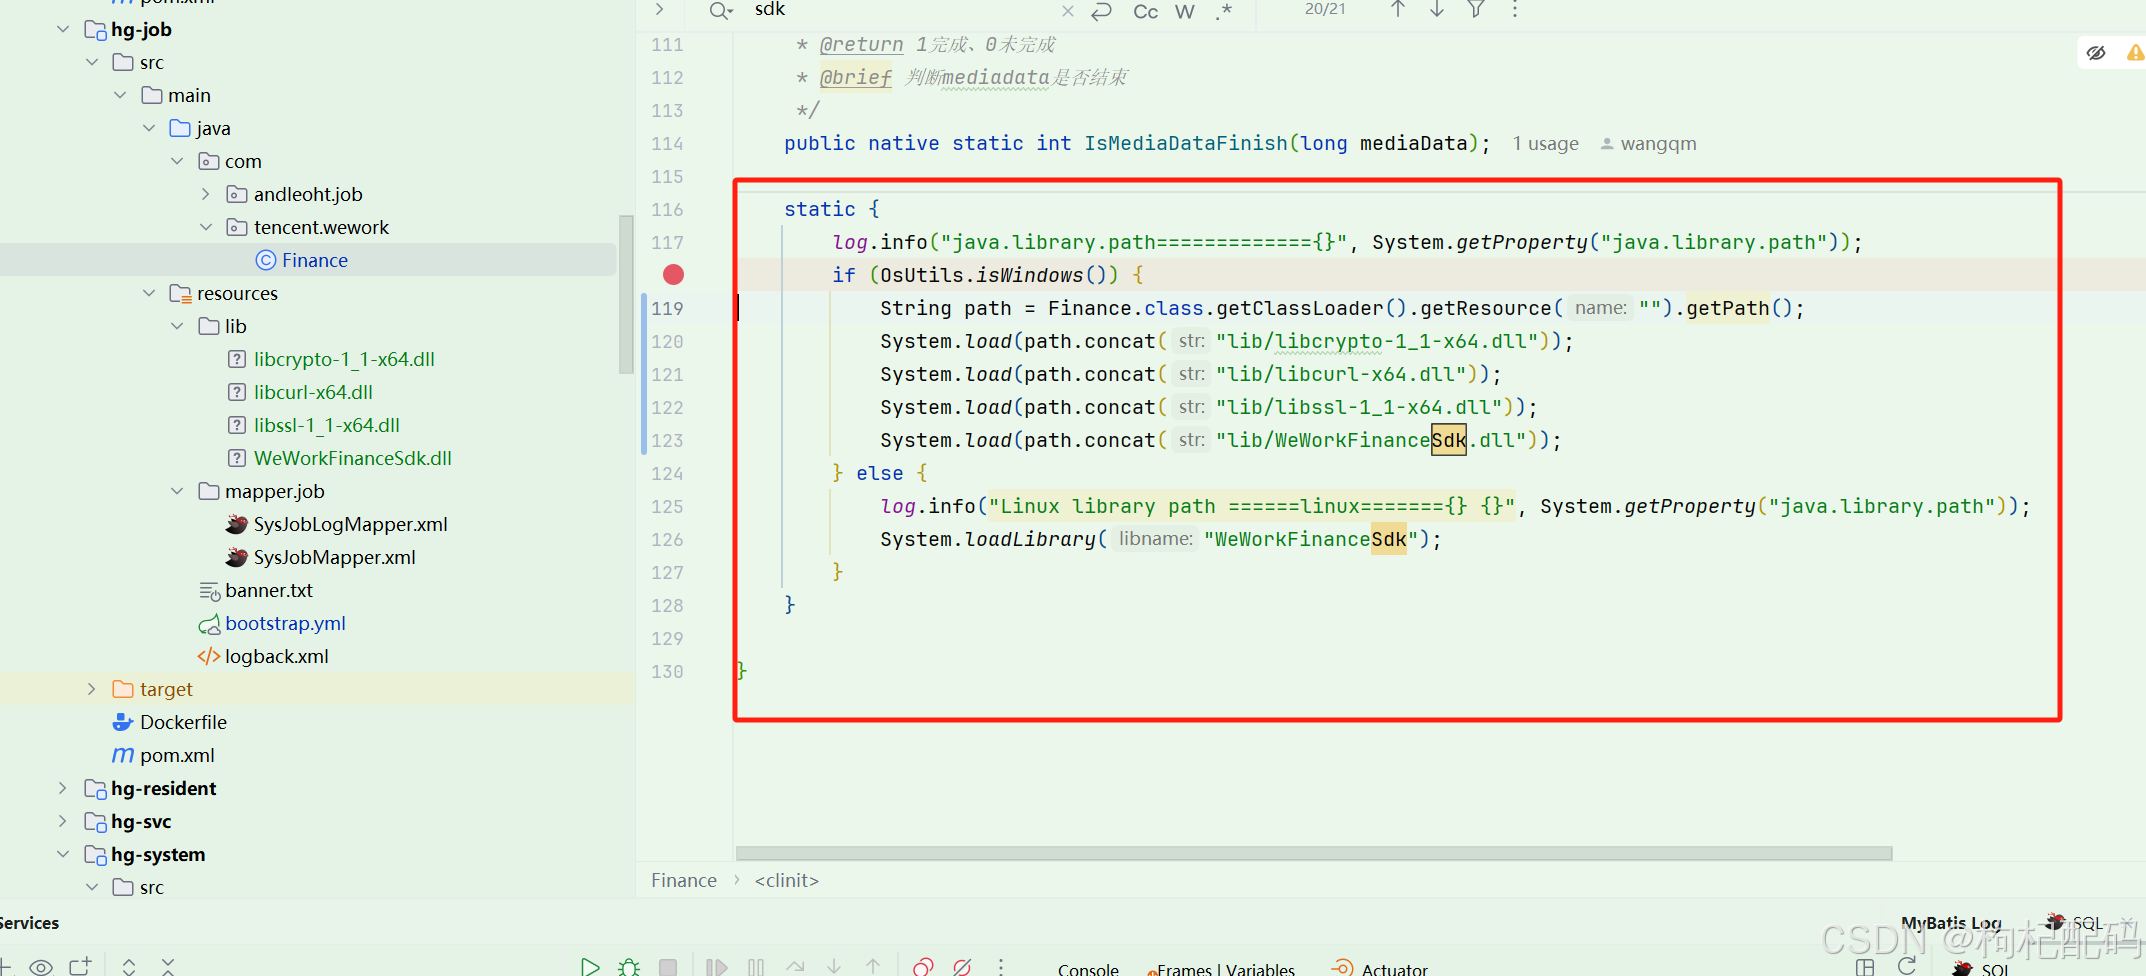Viewport: 2146px width, 976px height.
Task: Switch to the Console tab
Action: tap(1088, 968)
